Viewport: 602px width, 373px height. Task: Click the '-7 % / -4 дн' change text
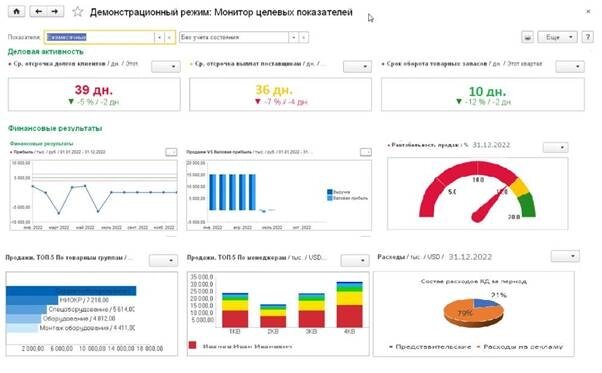click(286, 102)
